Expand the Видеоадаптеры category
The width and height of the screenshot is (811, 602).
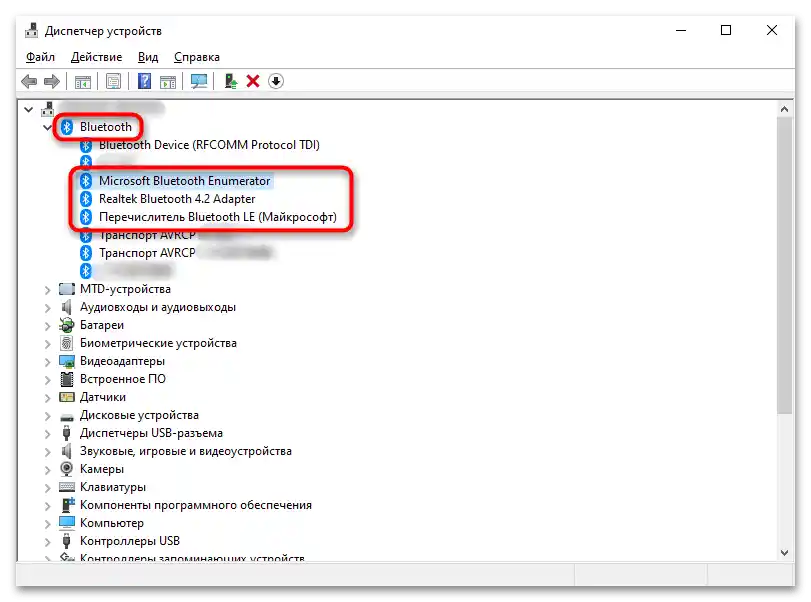48,362
